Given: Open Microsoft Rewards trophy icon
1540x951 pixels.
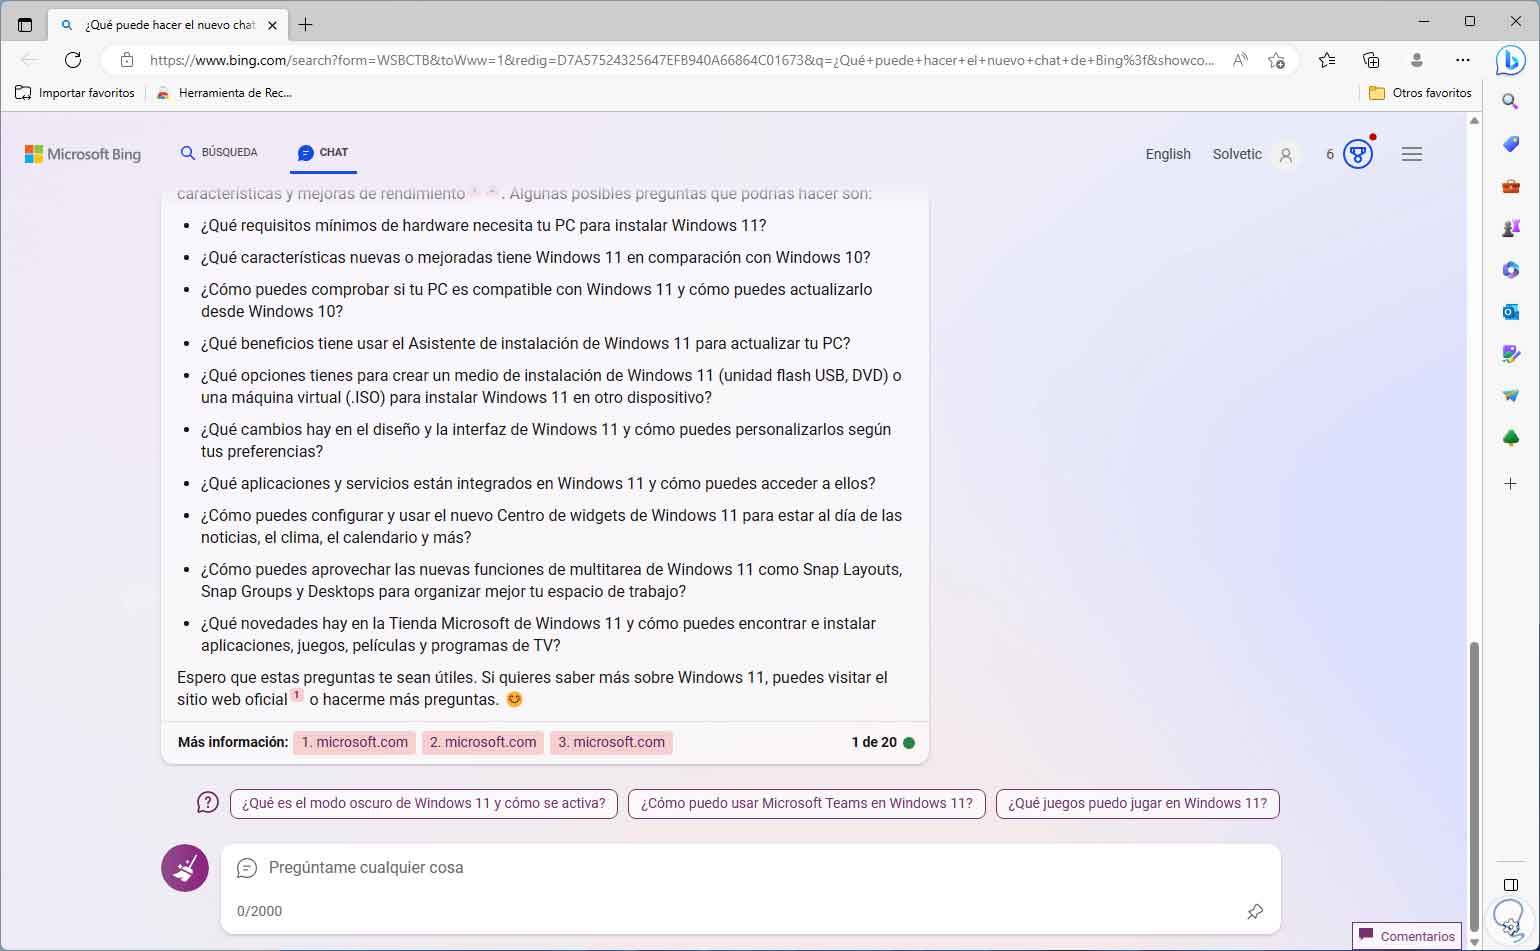Looking at the screenshot, I should point(1357,154).
